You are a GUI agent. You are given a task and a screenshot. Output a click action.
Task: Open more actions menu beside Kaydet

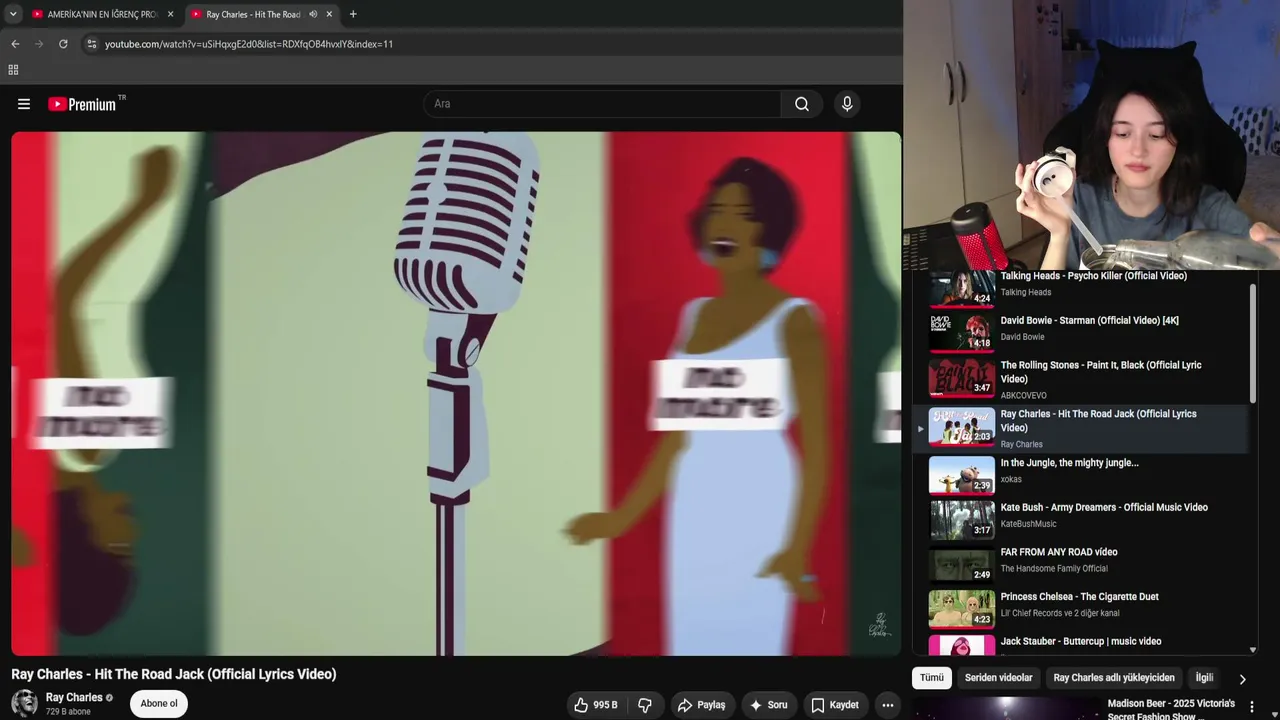888,705
